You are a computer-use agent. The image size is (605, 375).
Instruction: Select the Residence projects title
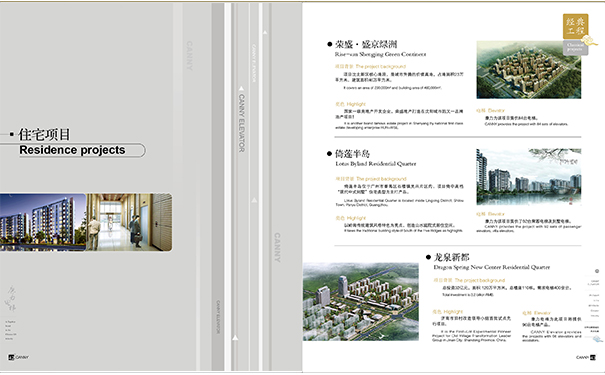(x=73, y=150)
